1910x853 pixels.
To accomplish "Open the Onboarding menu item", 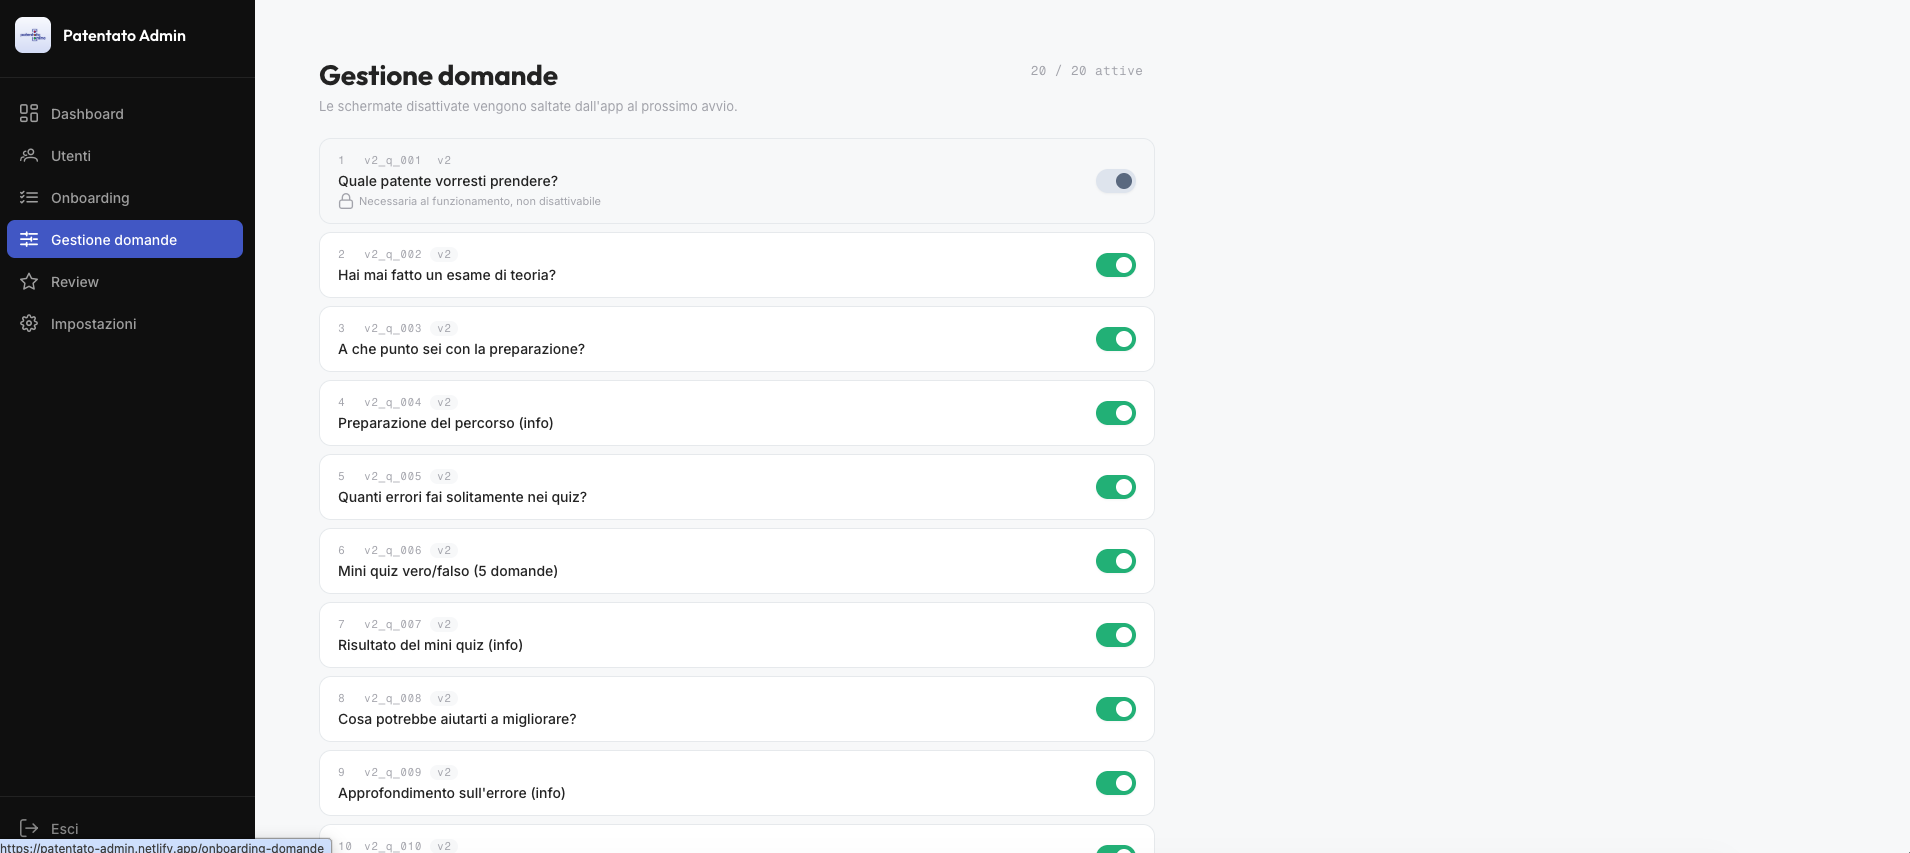I will tap(125, 197).
